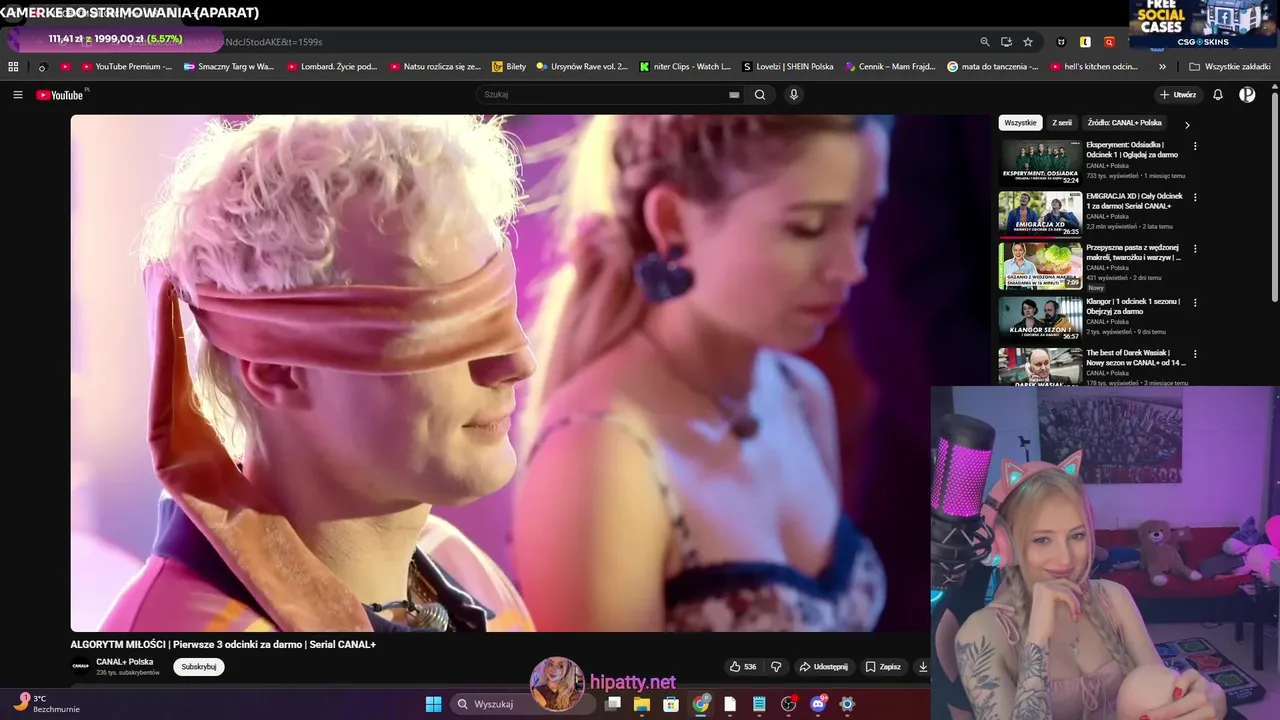
Task: Open Discord from the taskbar
Action: pos(818,704)
